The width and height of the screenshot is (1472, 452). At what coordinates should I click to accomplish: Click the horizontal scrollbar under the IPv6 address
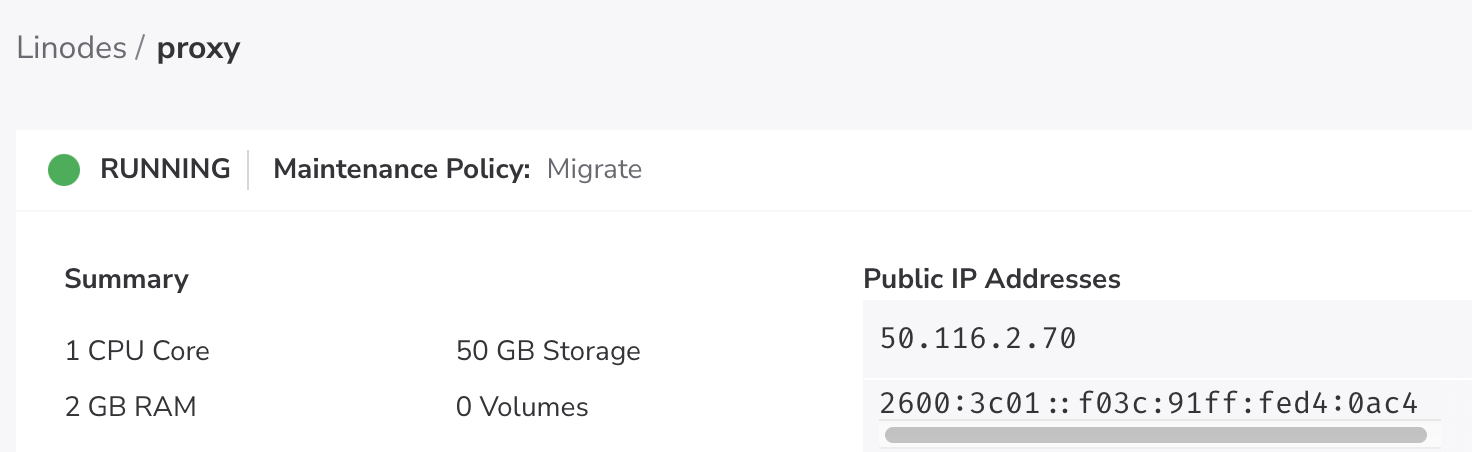pos(1155,435)
